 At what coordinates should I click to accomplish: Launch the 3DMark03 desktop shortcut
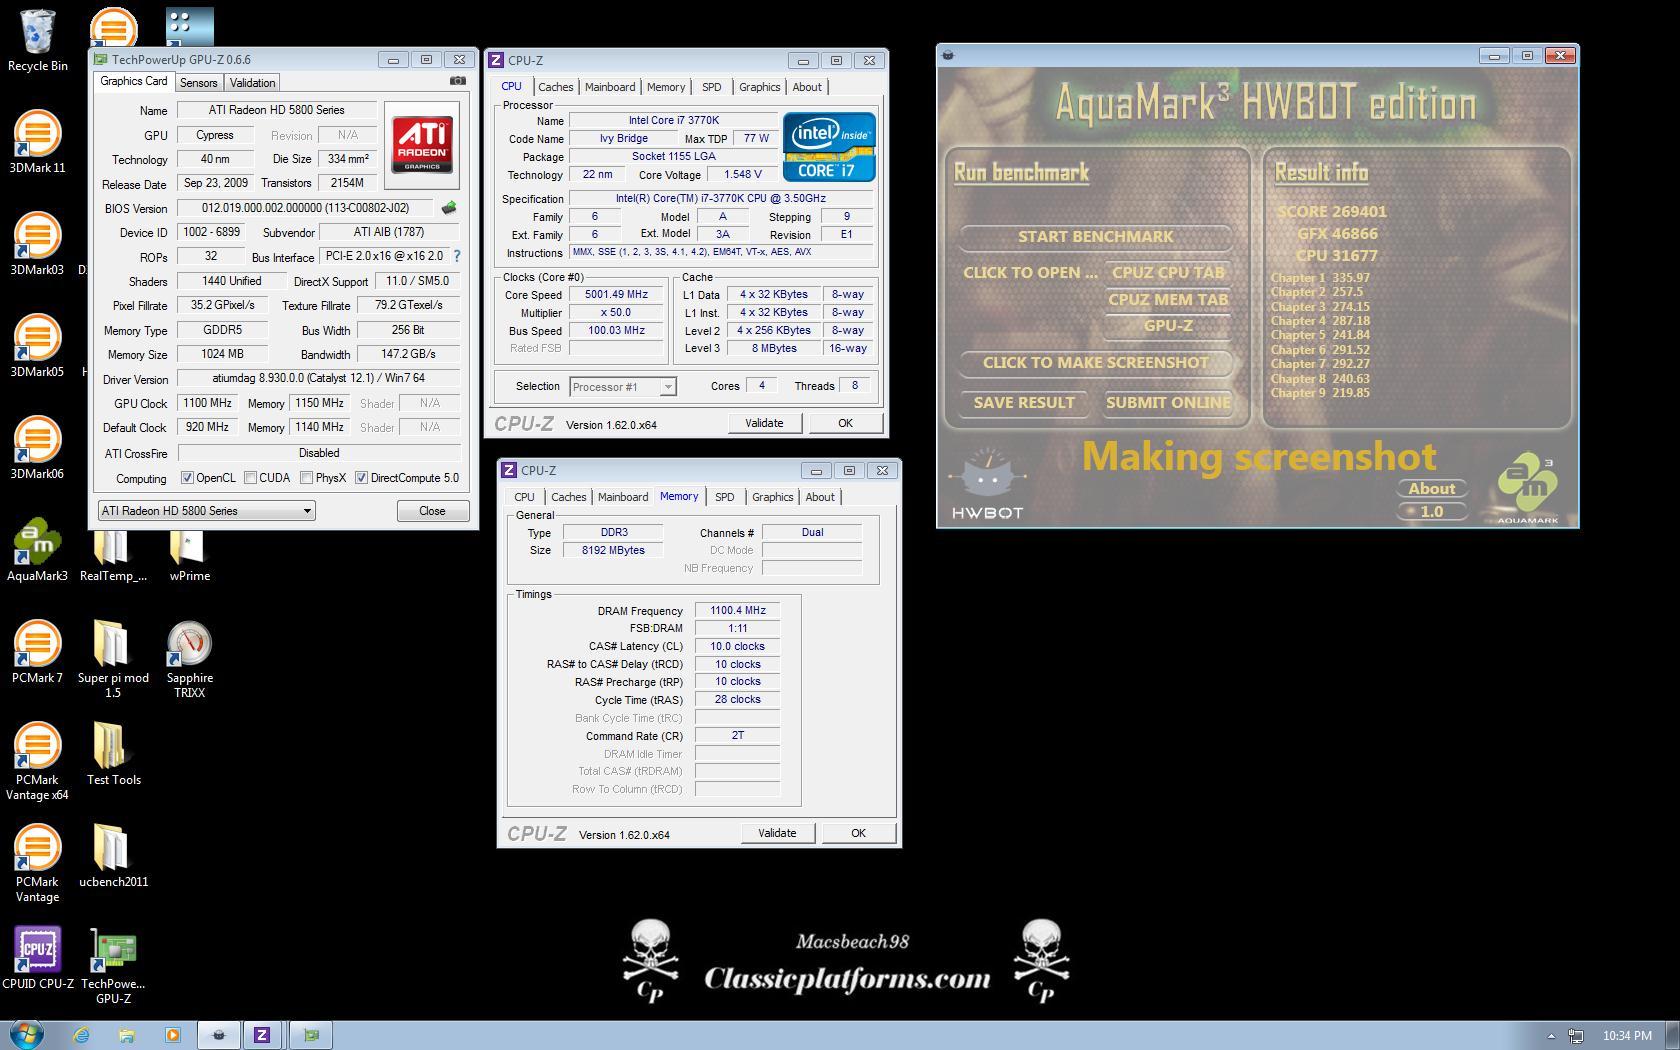(x=37, y=244)
